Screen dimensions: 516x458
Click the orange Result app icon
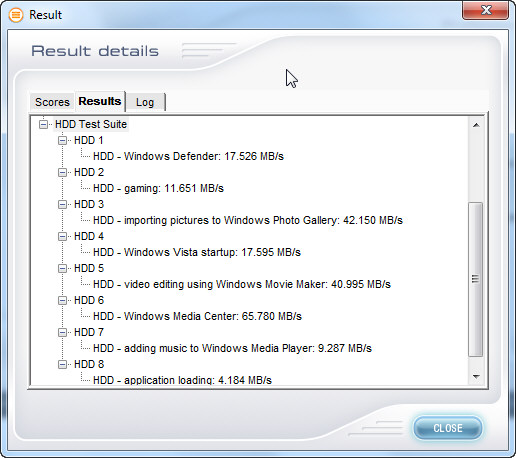(16, 15)
